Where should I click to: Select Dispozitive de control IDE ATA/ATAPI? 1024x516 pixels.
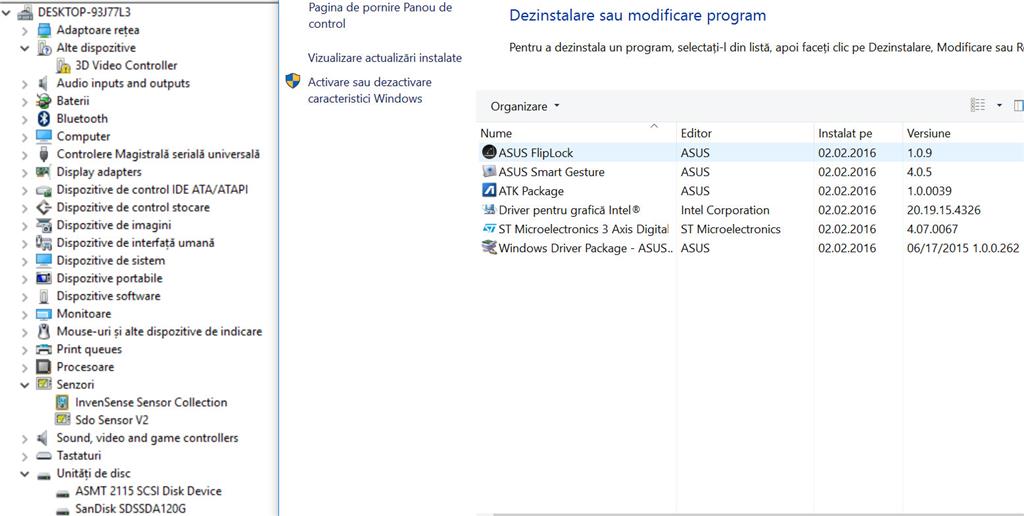pos(152,189)
